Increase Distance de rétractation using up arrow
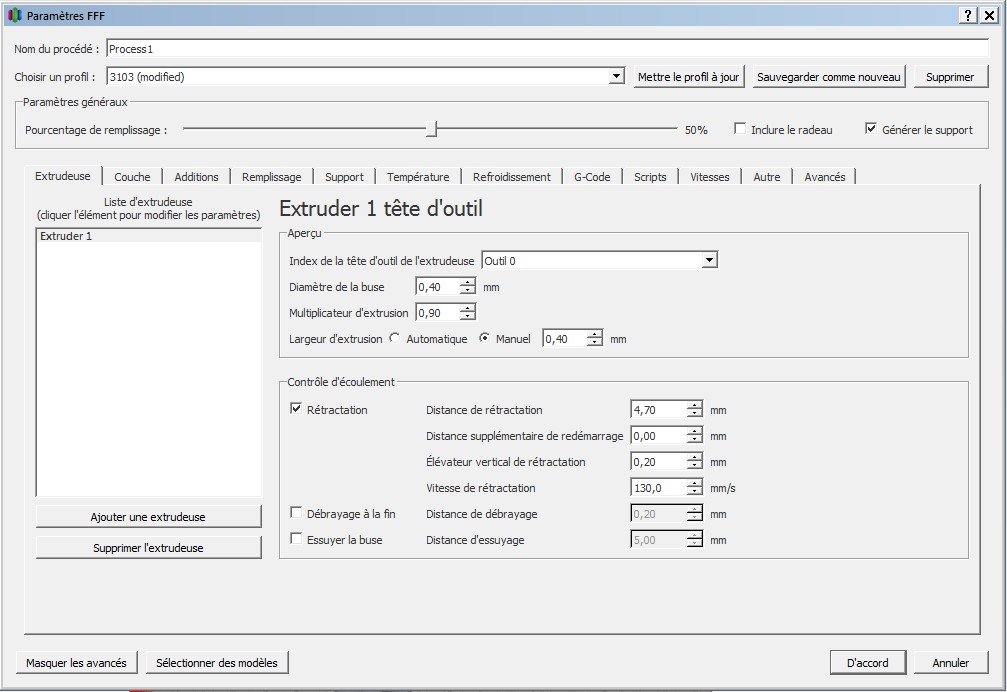1007x692 pixels. pos(695,405)
